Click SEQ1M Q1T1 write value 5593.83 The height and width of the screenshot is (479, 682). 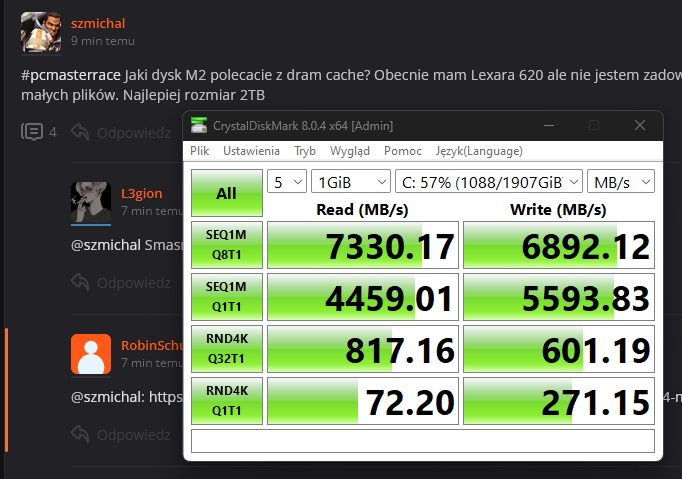click(559, 297)
